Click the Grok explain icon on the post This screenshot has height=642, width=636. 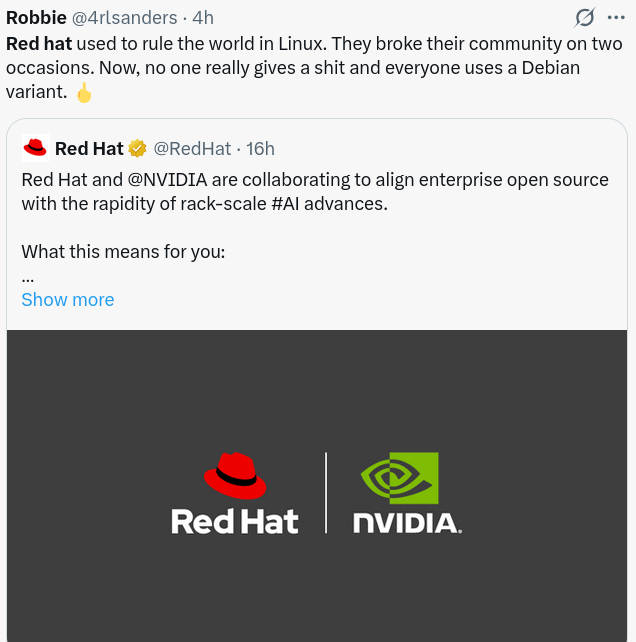point(584,17)
